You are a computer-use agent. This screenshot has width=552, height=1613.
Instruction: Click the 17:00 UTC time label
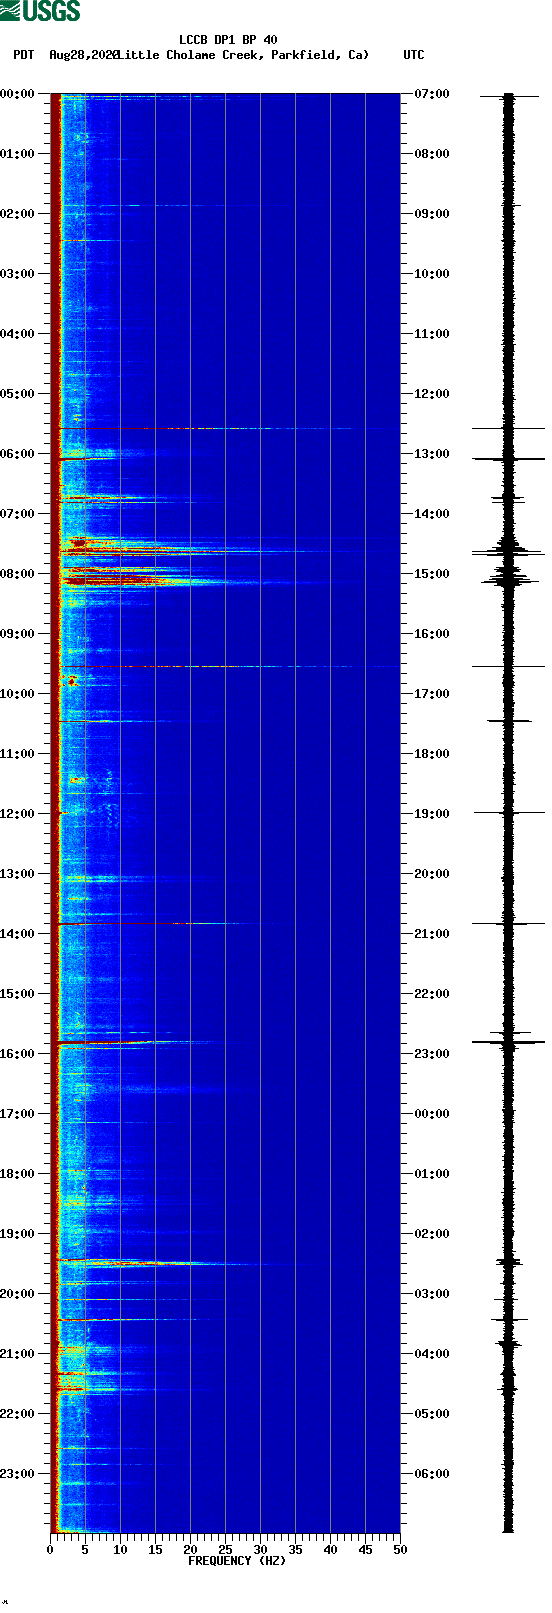(x=432, y=694)
